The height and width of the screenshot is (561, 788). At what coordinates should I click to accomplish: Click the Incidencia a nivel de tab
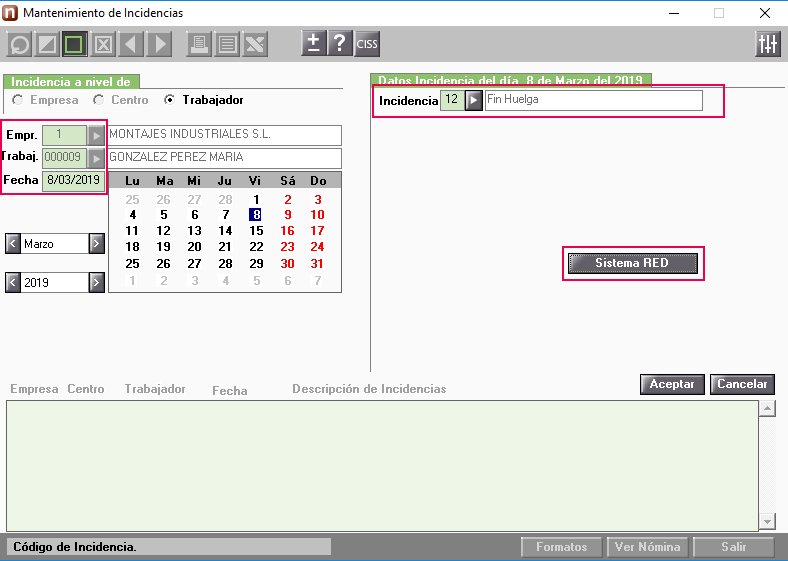pos(71,81)
